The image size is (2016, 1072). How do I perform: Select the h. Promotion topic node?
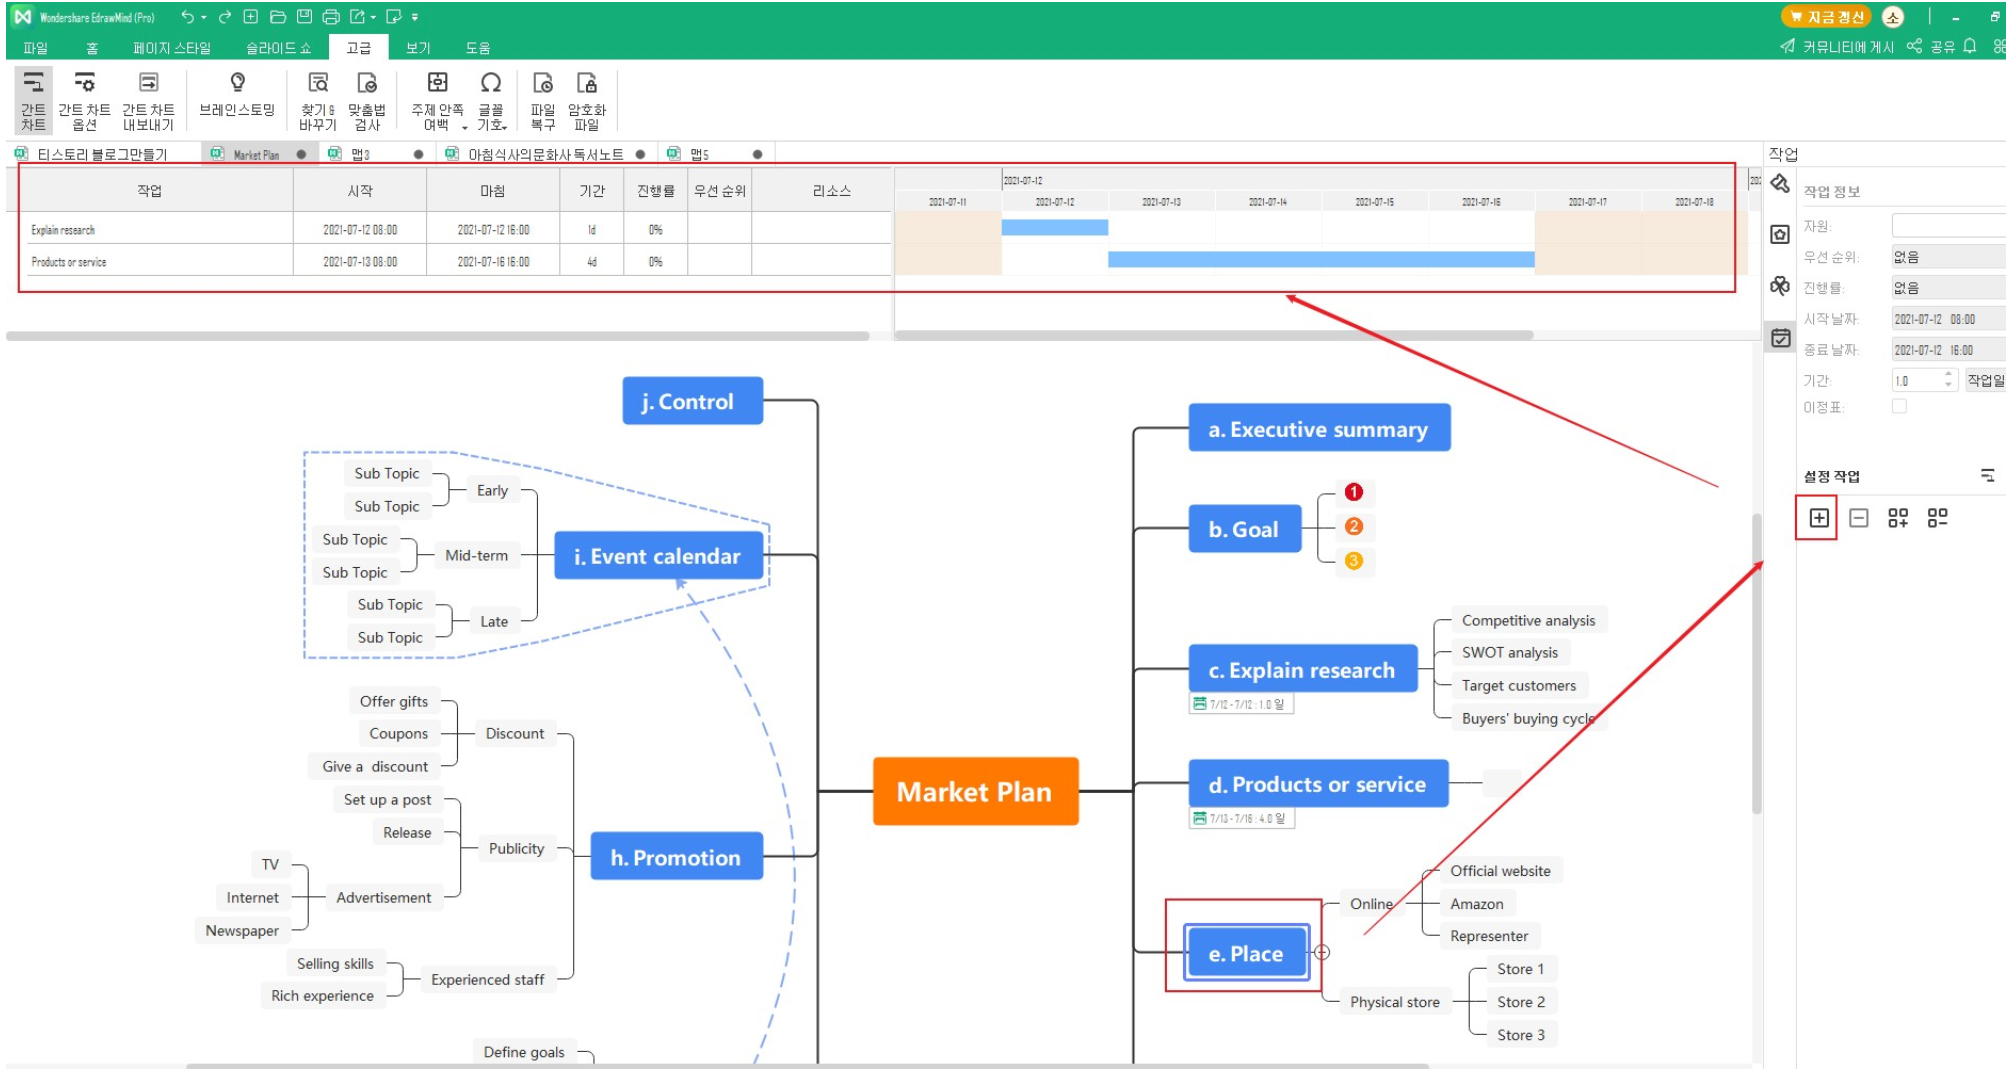[x=676, y=857]
